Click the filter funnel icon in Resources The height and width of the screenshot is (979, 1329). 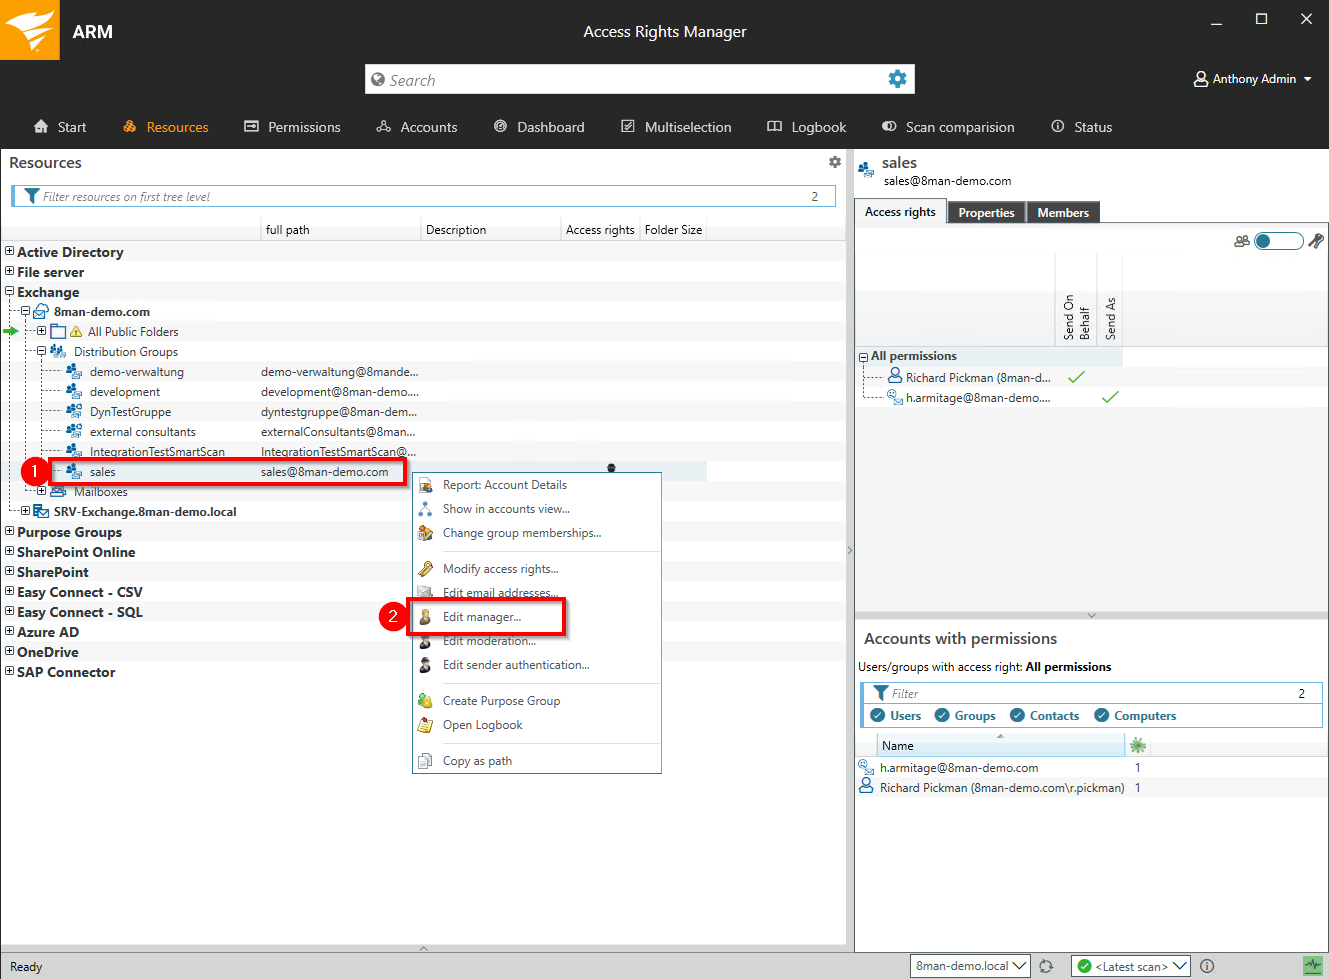pyautogui.click(x=32, y=196)
